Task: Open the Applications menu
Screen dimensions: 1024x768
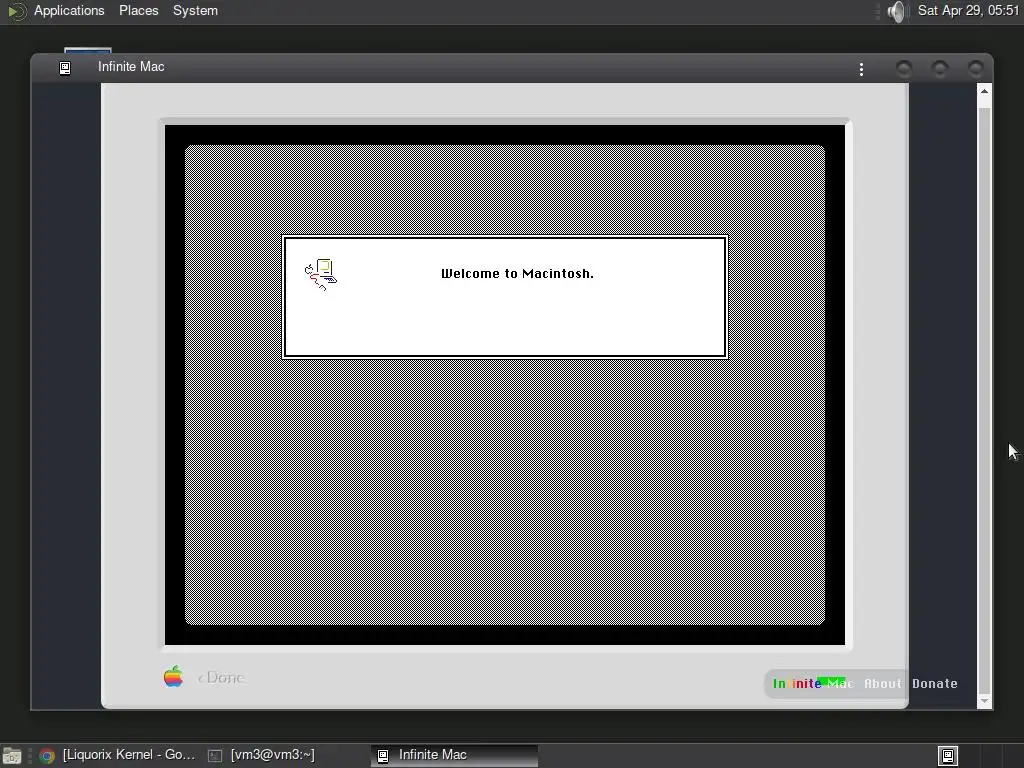Action: coord(69,10)
